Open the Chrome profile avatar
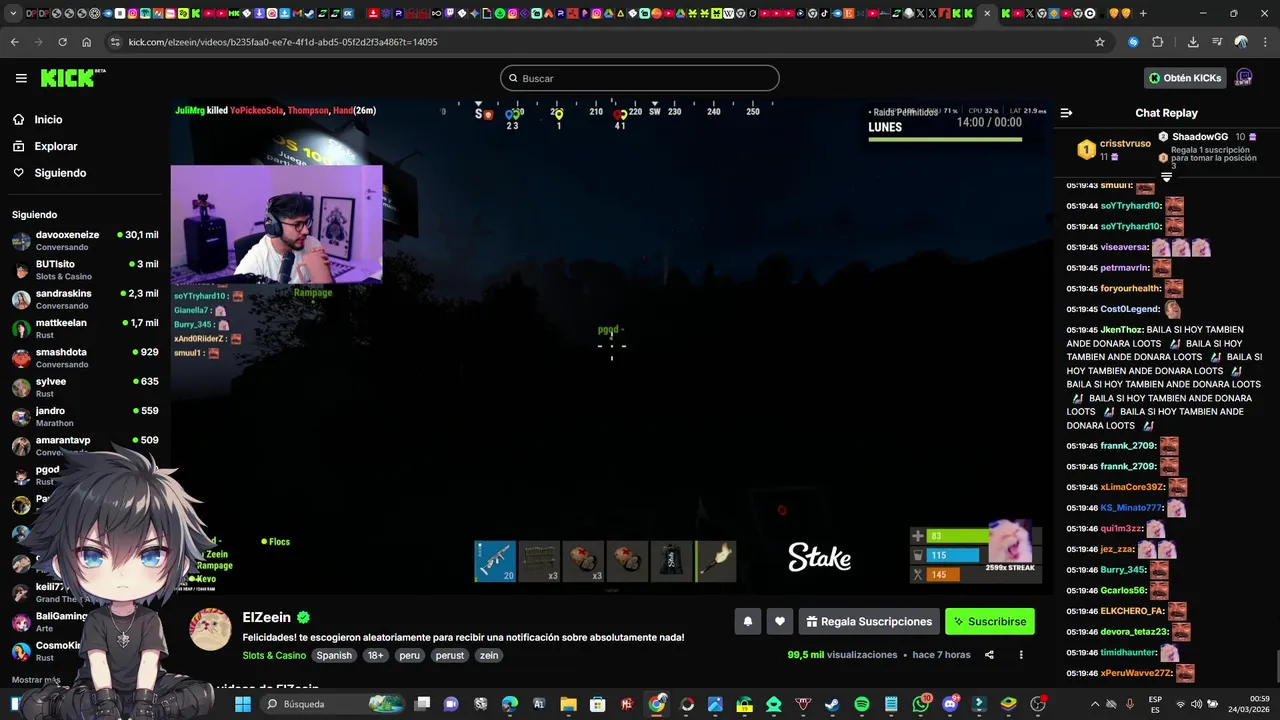This screenshot has height=720, width=1280. tap(1241, 42)
